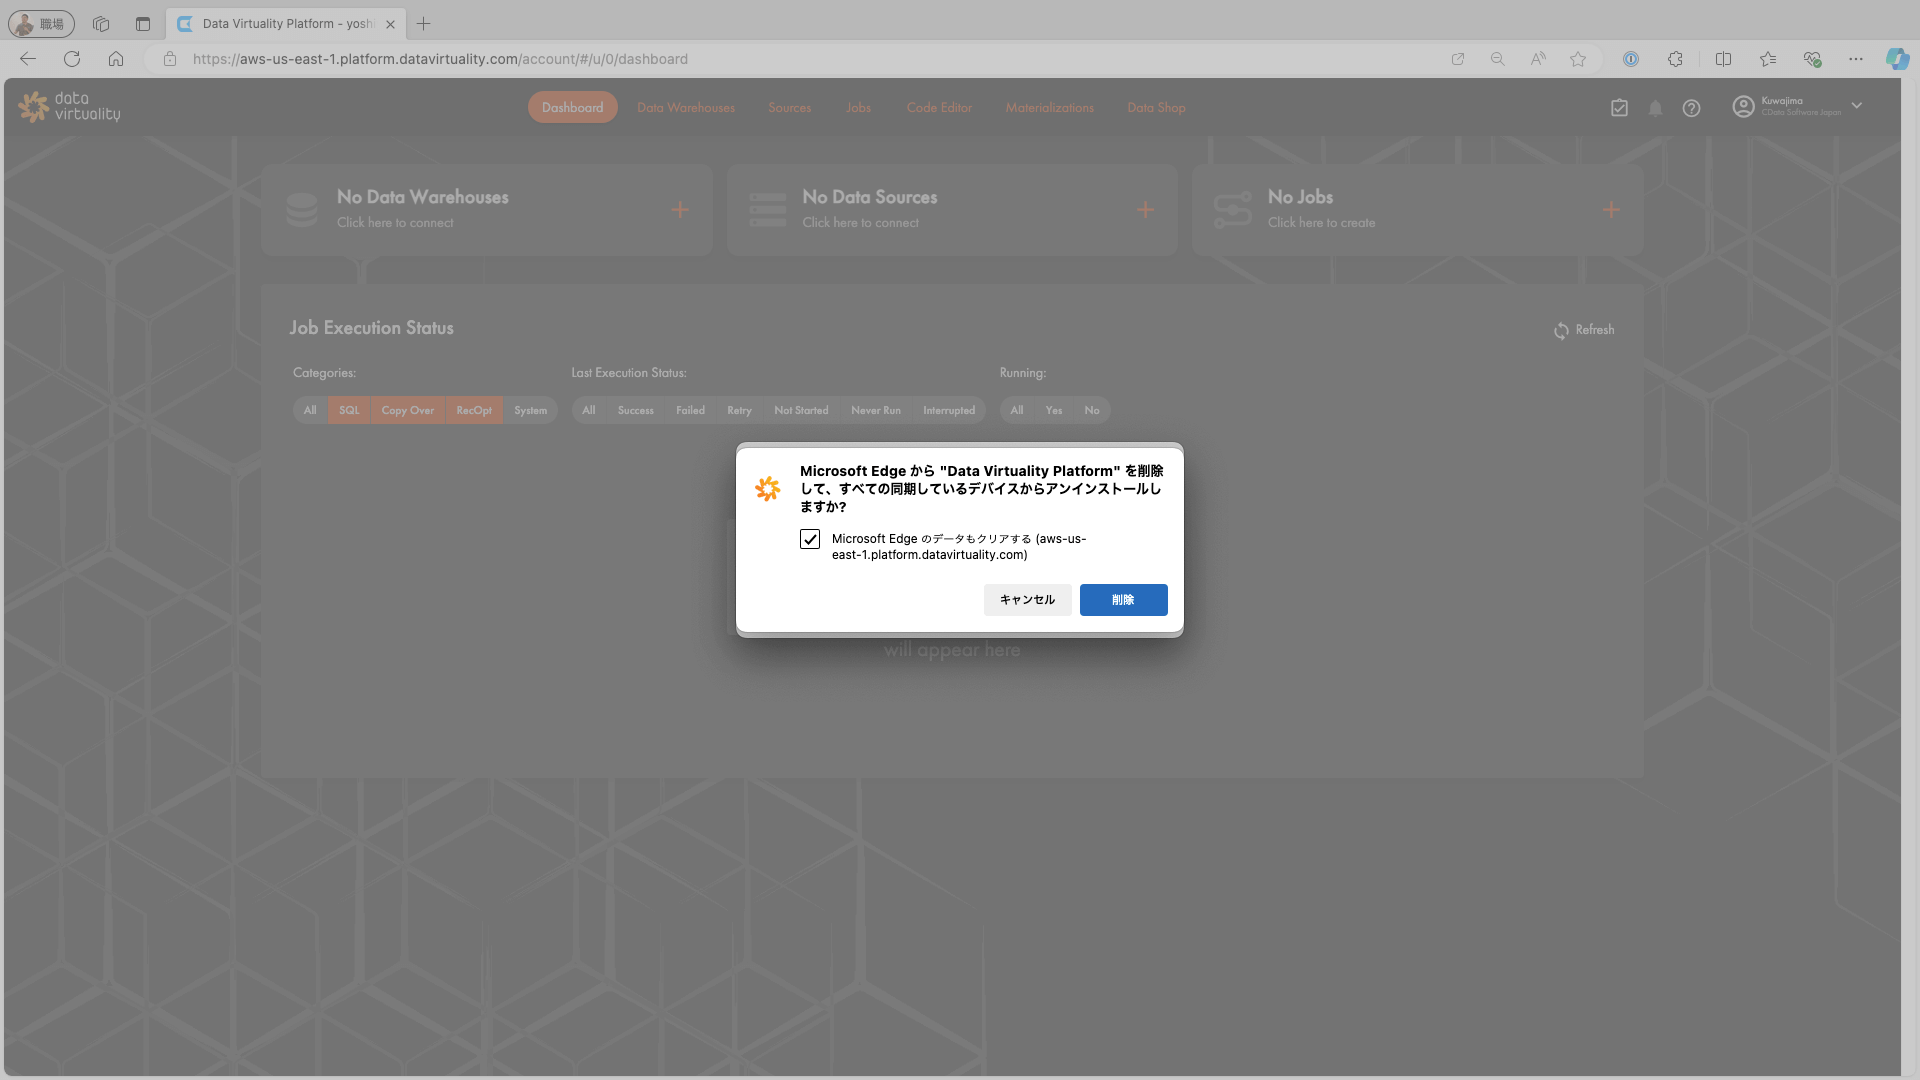Open the work profile button 職場

click(x=41, y=23)
